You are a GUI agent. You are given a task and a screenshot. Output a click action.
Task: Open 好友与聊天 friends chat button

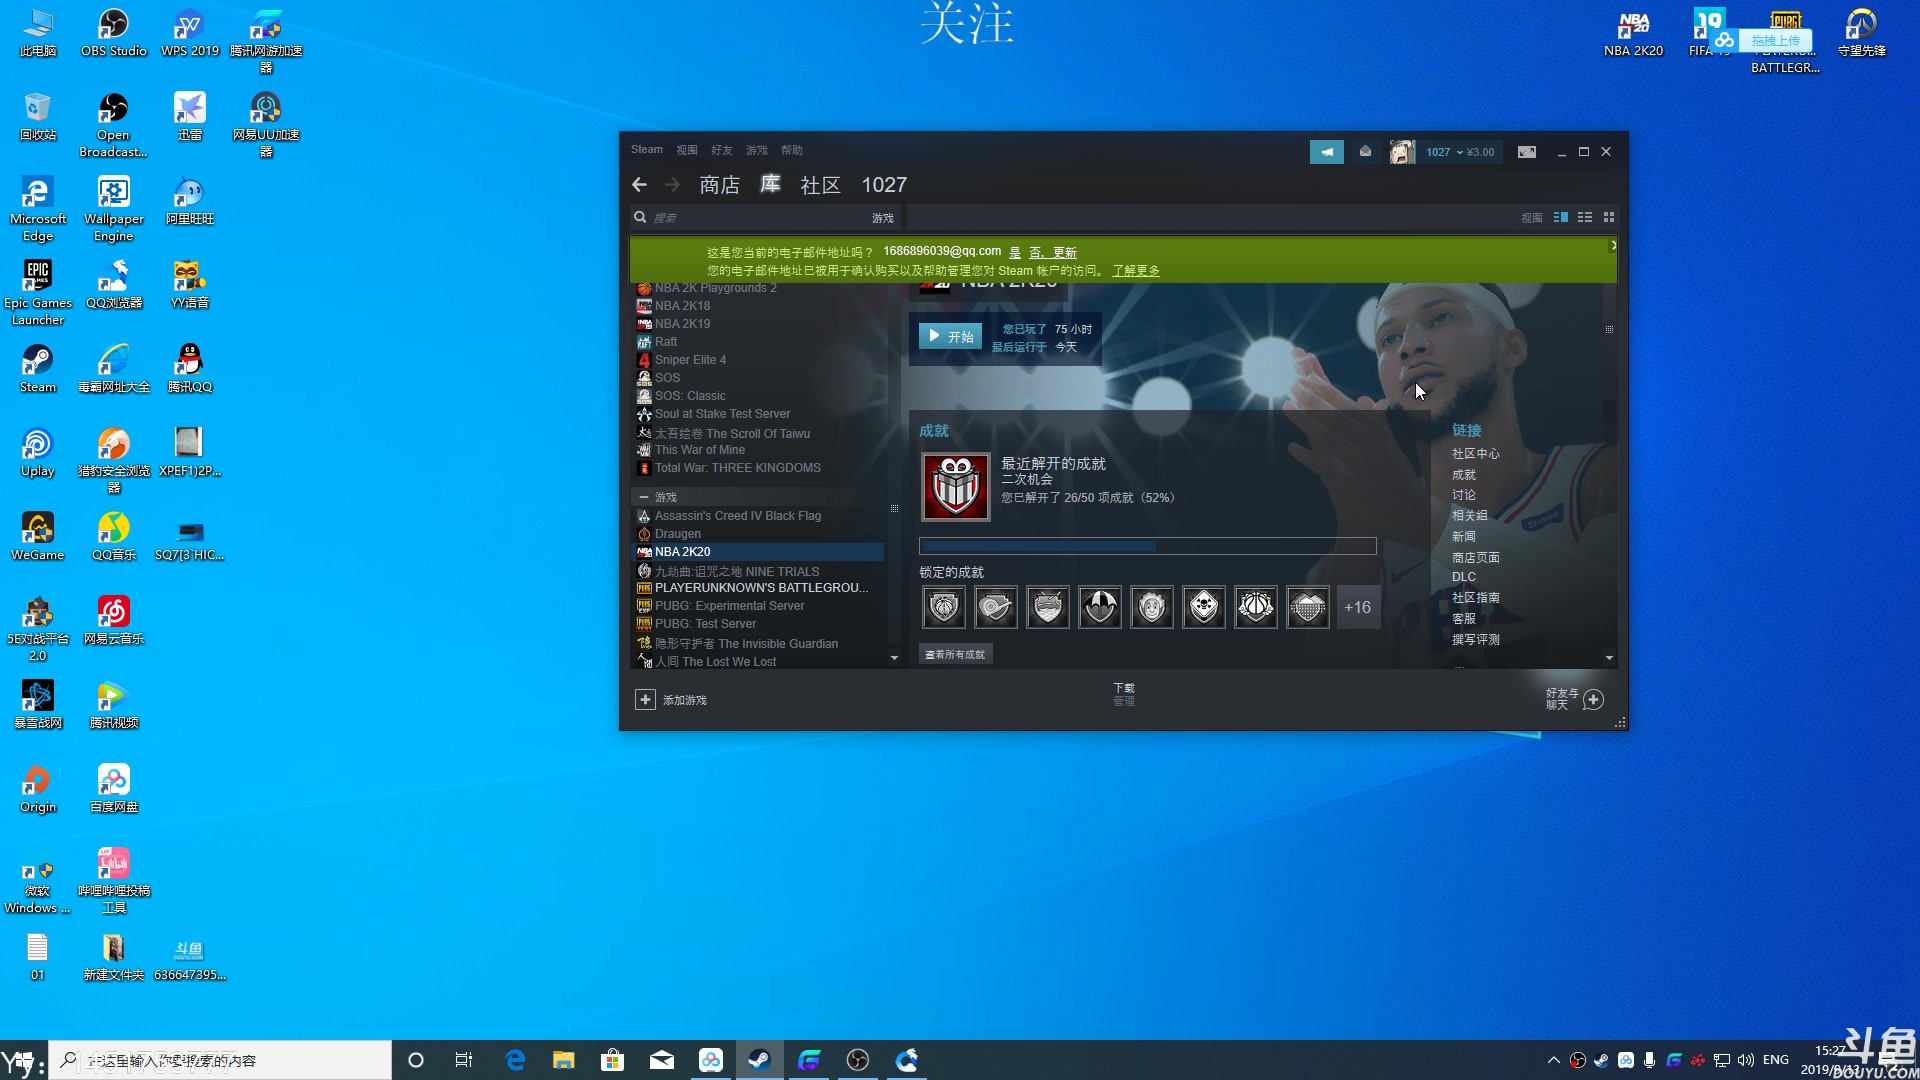(1574, 699)
